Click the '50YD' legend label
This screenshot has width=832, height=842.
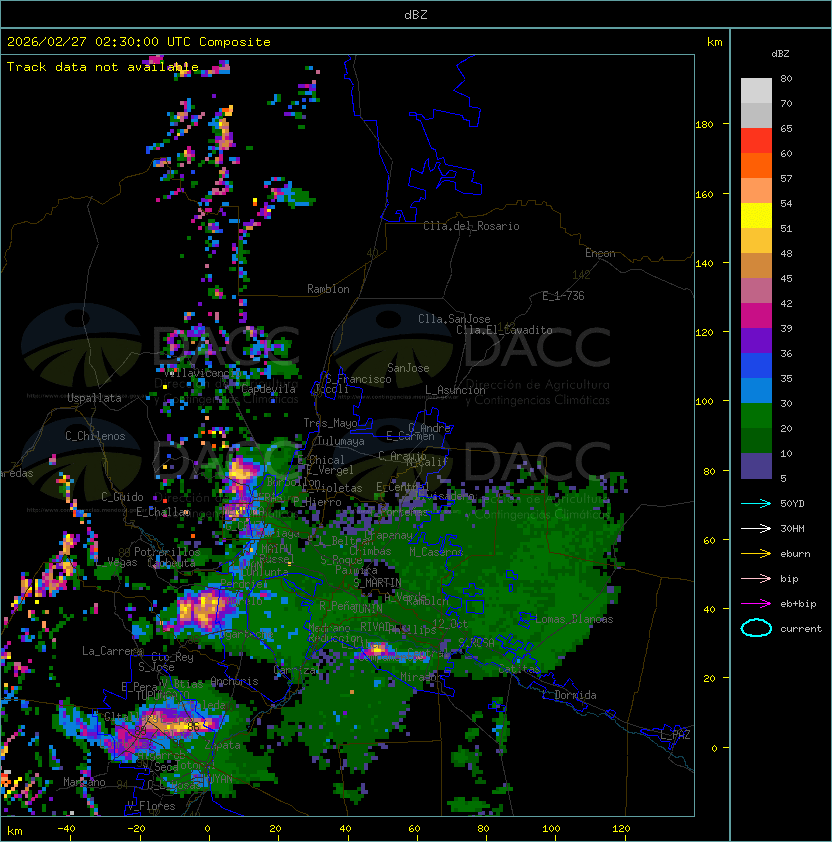pyautogui.click(x=792, y=503)
